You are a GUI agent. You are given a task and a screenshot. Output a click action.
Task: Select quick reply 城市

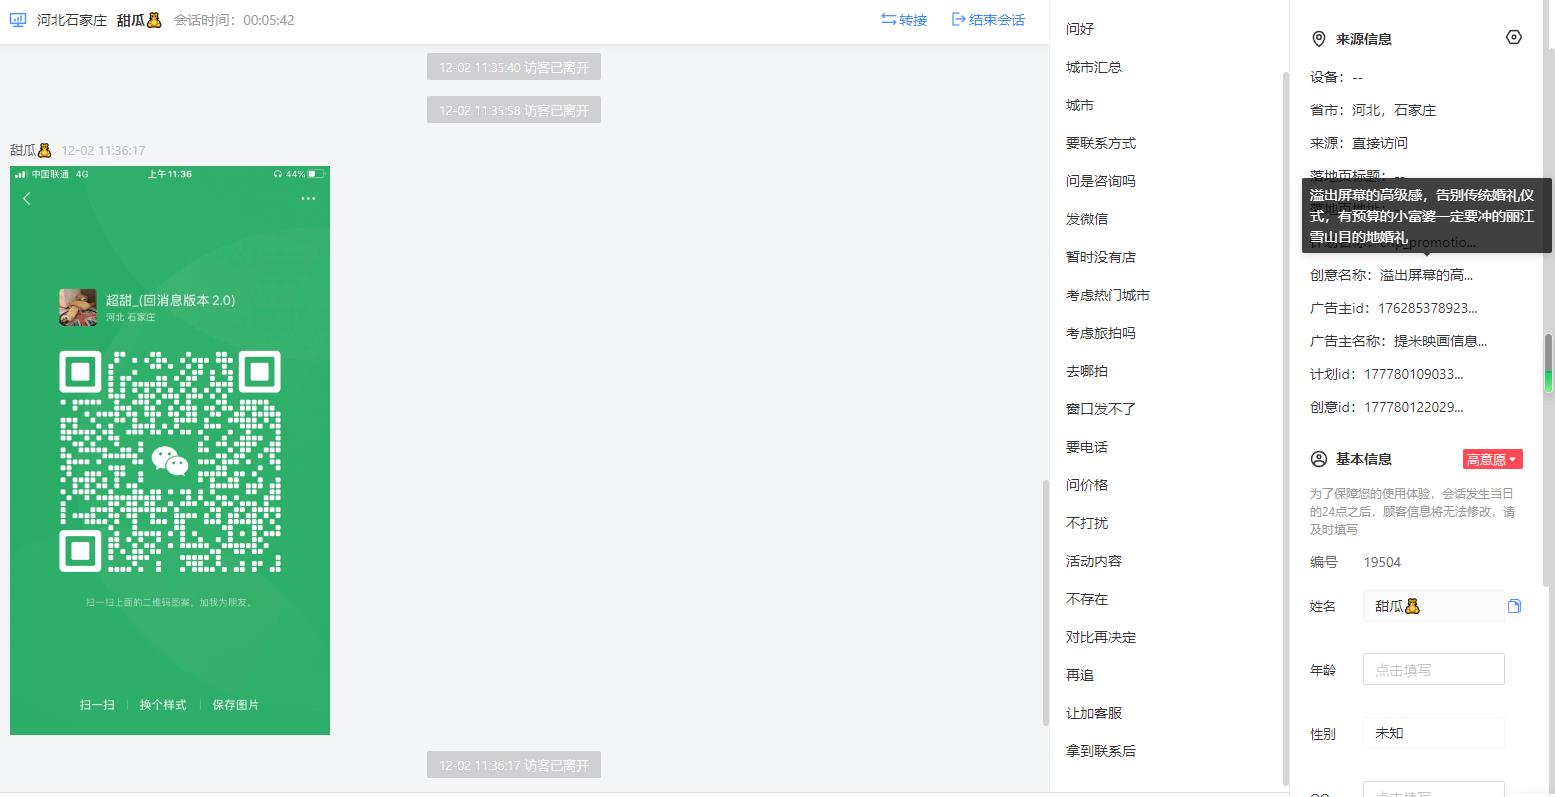coord(1080,105)
